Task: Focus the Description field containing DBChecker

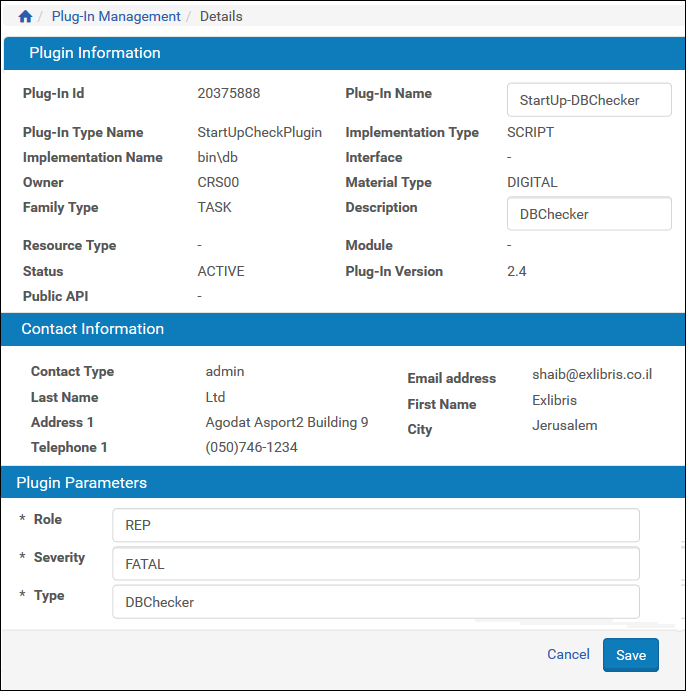Action: pos(589,214)
